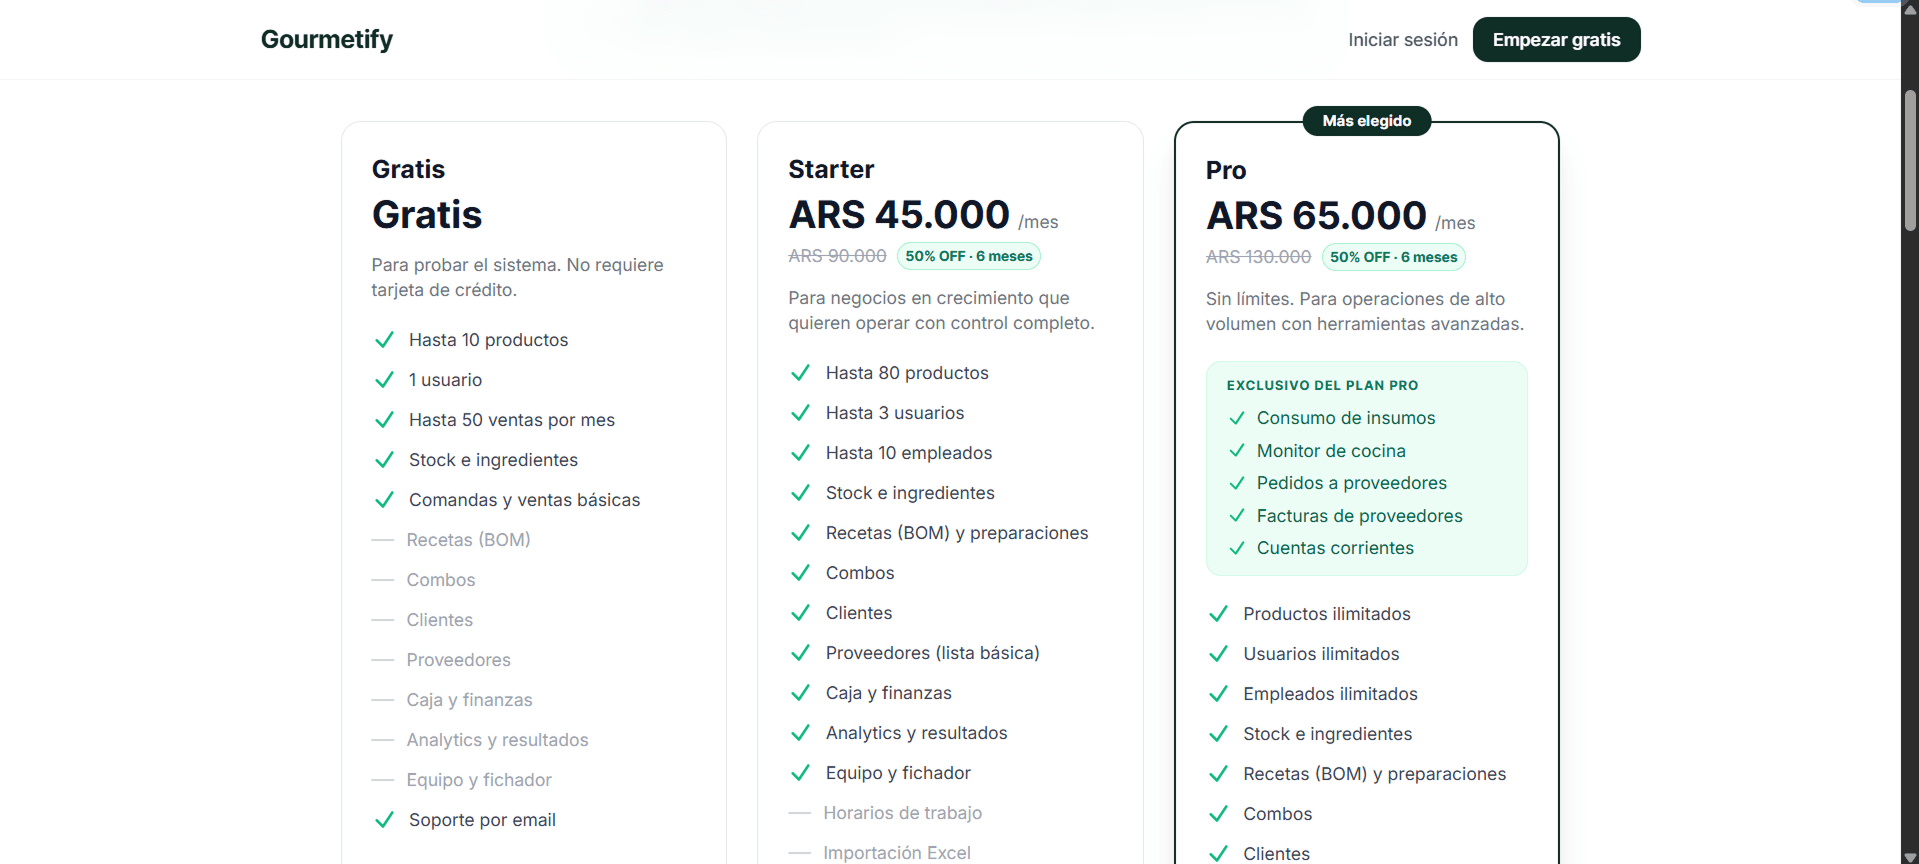Click the 50% OFF badge on Starter plan
This screenshot has height=864, width=1919.
pyautogui.click(x=968, y=256)
